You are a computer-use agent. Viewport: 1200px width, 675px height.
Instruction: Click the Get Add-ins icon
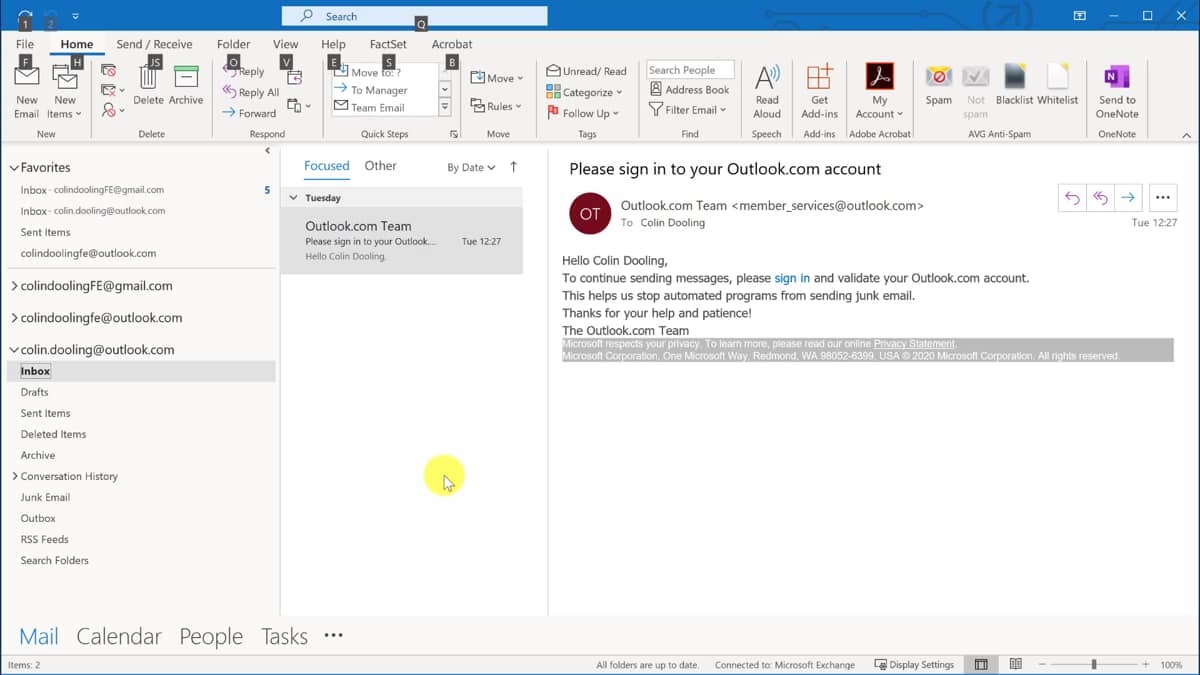(x=819, y=78)
